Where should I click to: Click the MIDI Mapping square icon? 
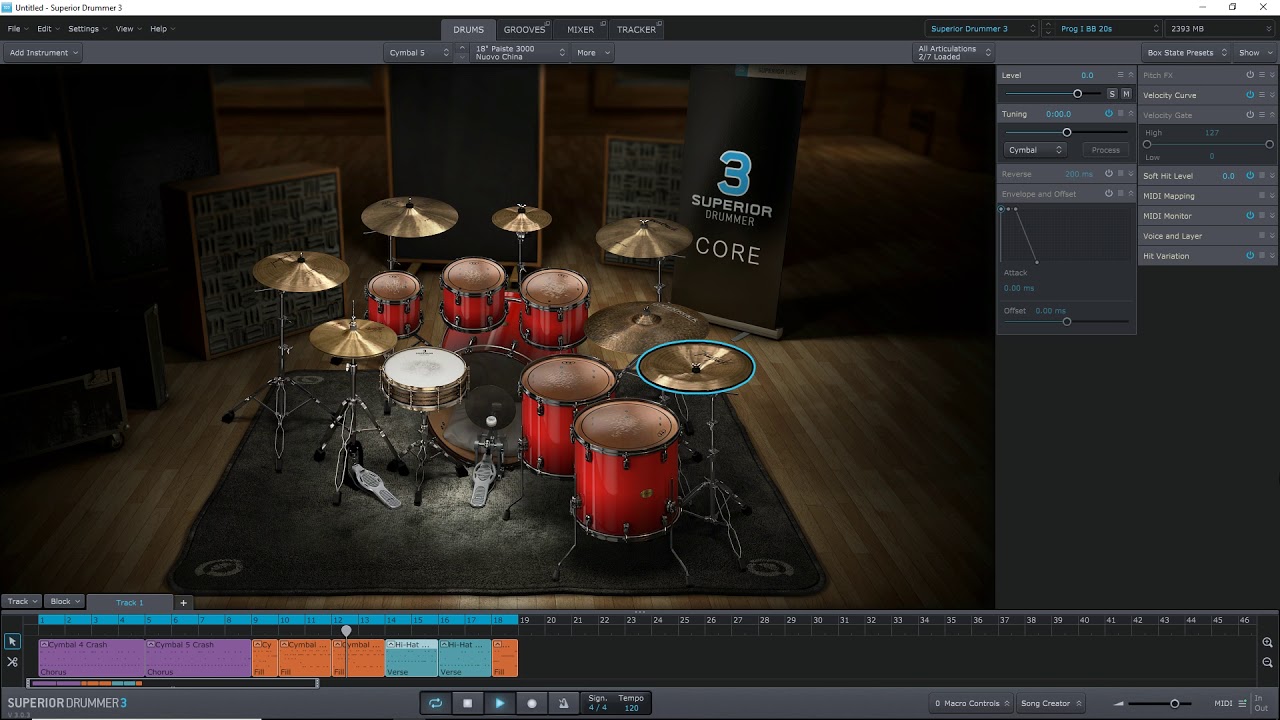point(1261,196)
